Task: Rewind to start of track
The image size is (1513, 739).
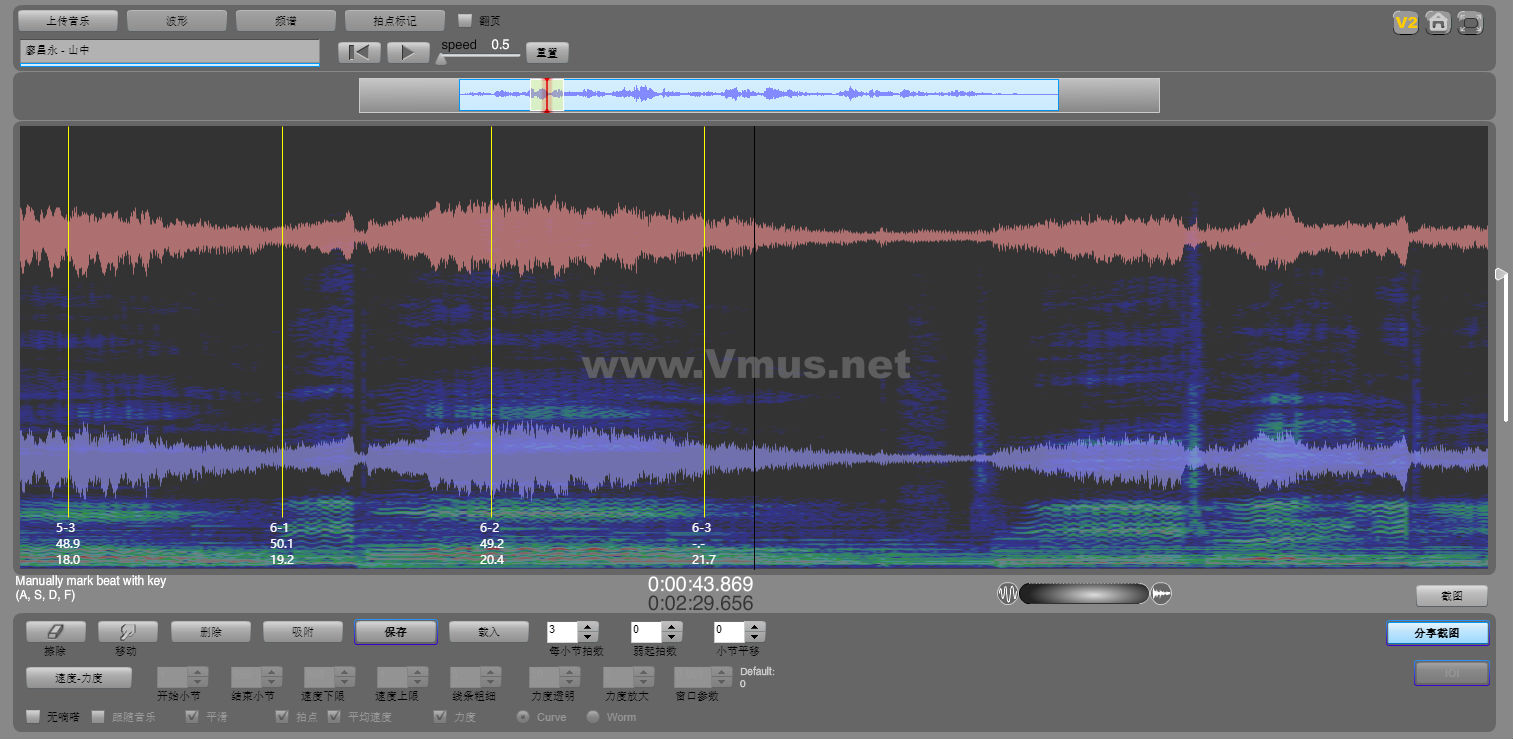Action: click(359, 52)
